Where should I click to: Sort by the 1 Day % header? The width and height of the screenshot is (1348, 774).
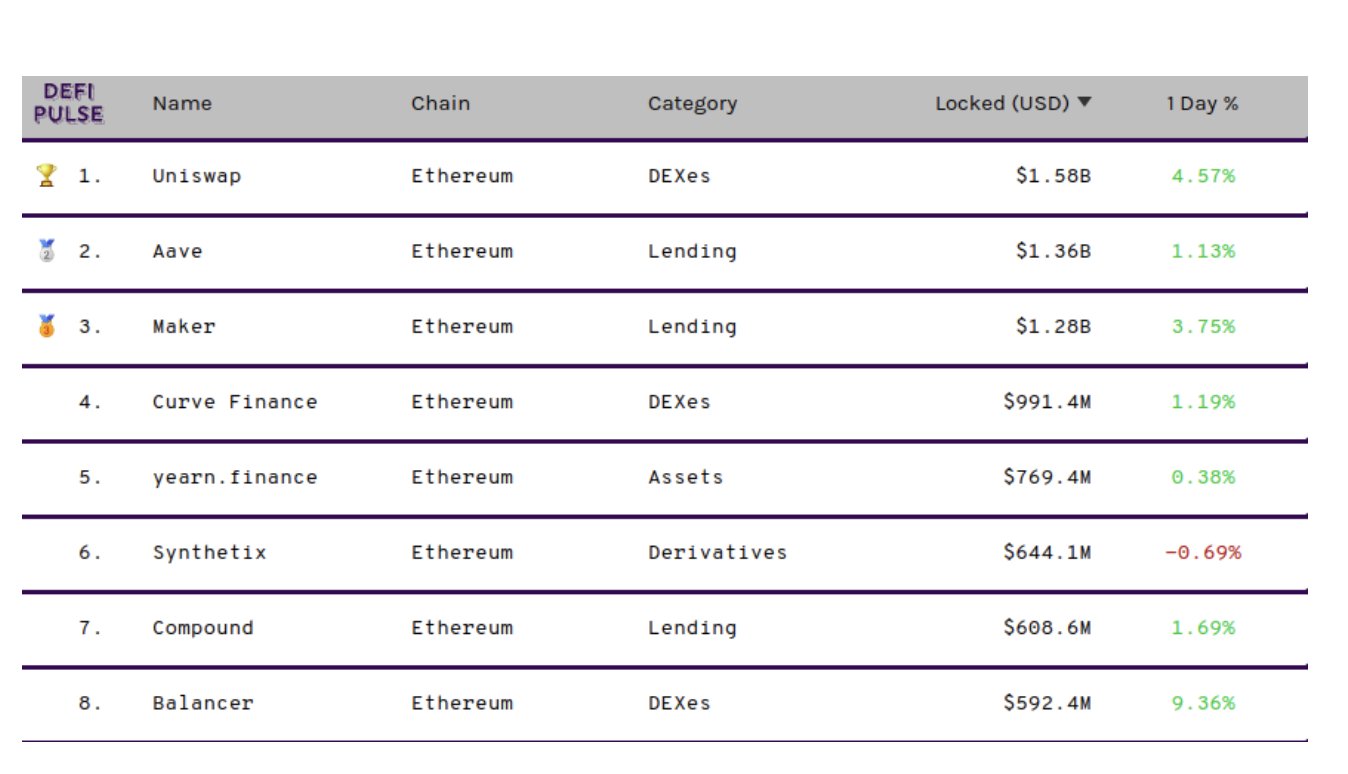click(1202, 103)
